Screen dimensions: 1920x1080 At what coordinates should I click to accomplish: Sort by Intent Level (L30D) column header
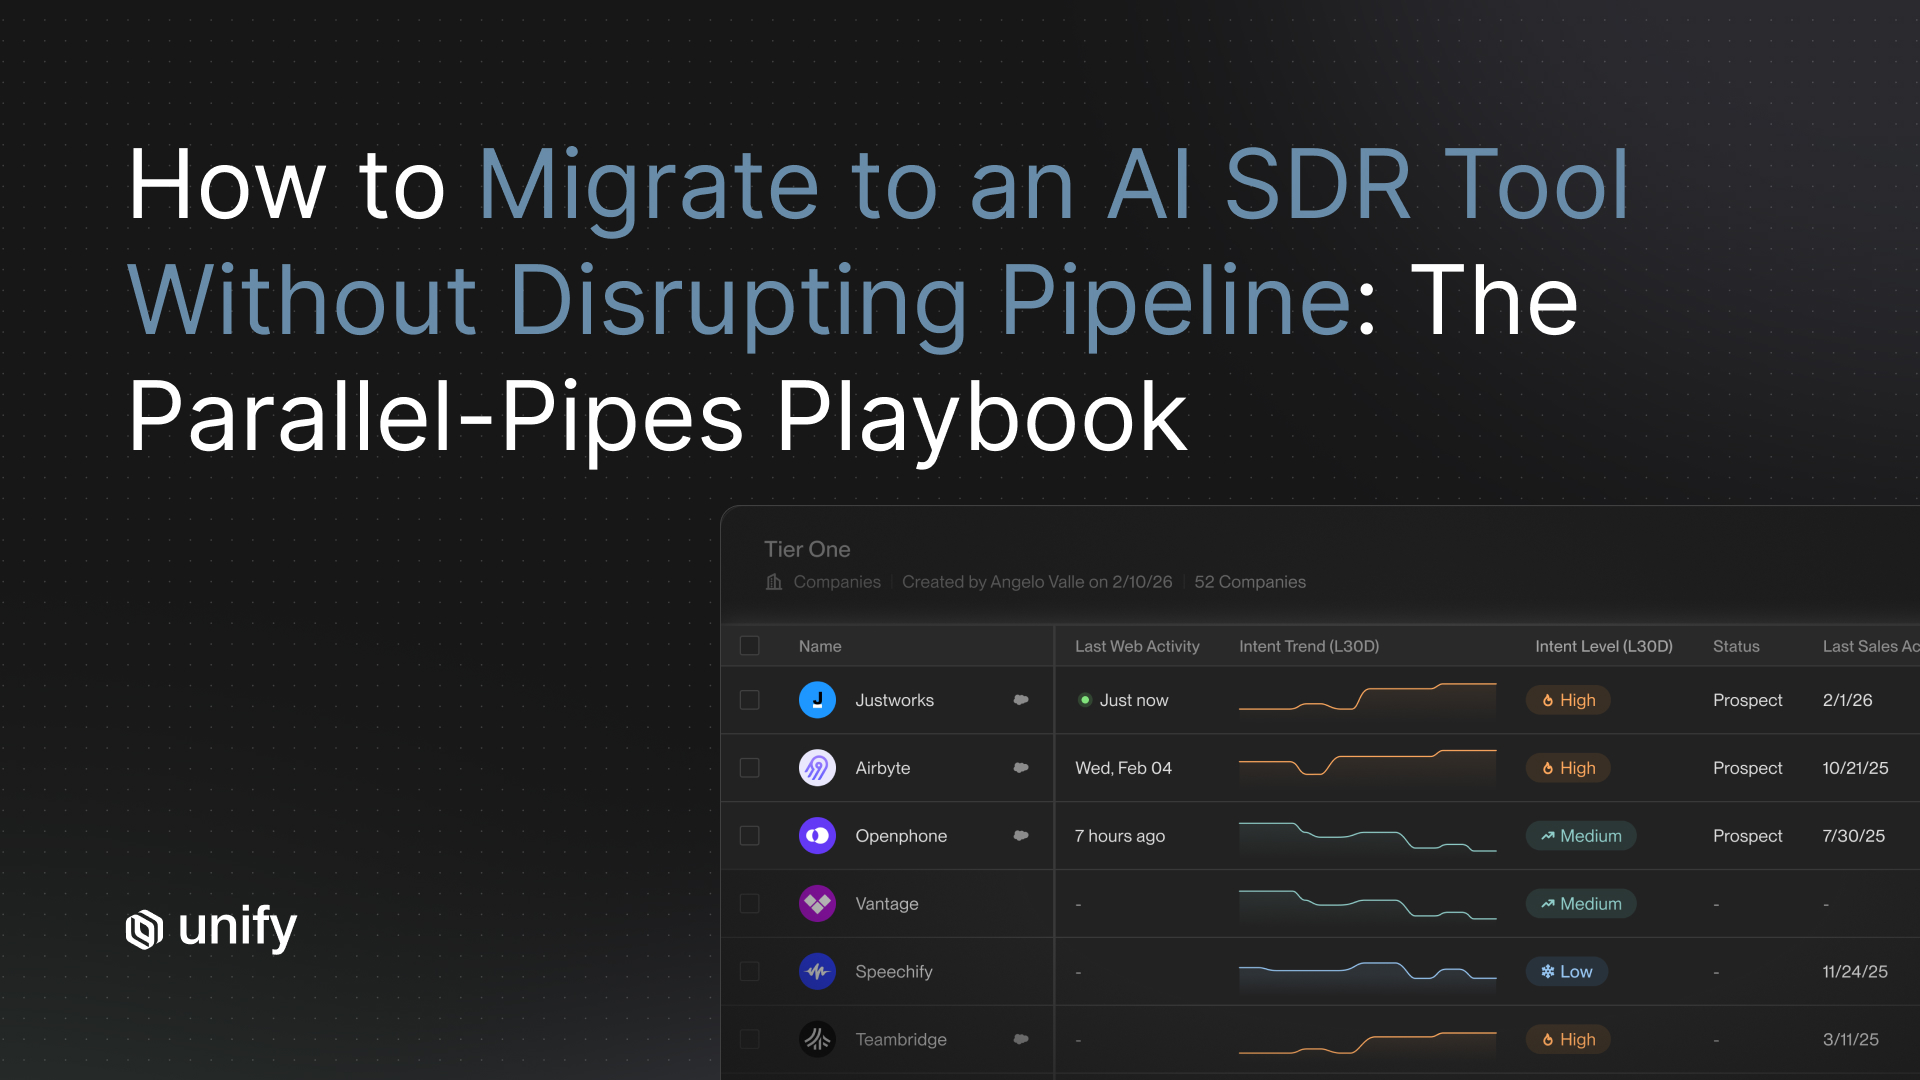click(x=1604, y=646)
